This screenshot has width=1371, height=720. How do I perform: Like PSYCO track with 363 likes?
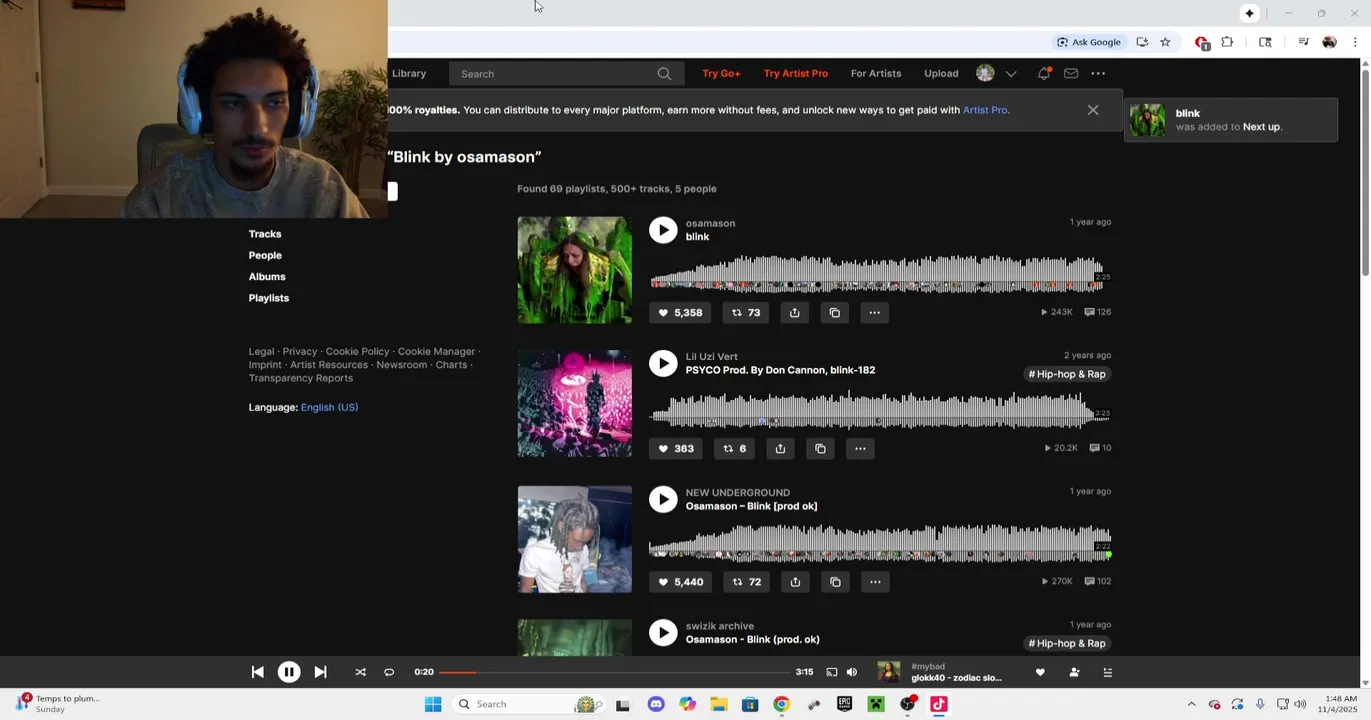676,449
